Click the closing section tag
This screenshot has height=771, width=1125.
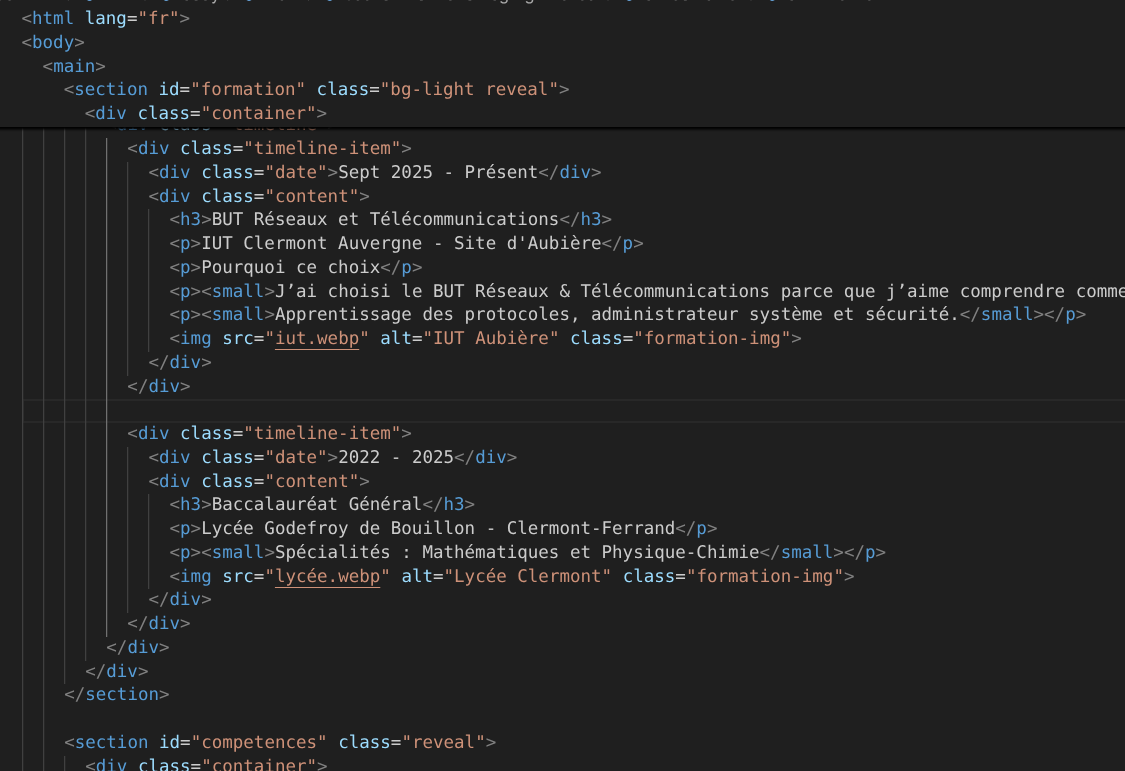(x=117, y=694)
